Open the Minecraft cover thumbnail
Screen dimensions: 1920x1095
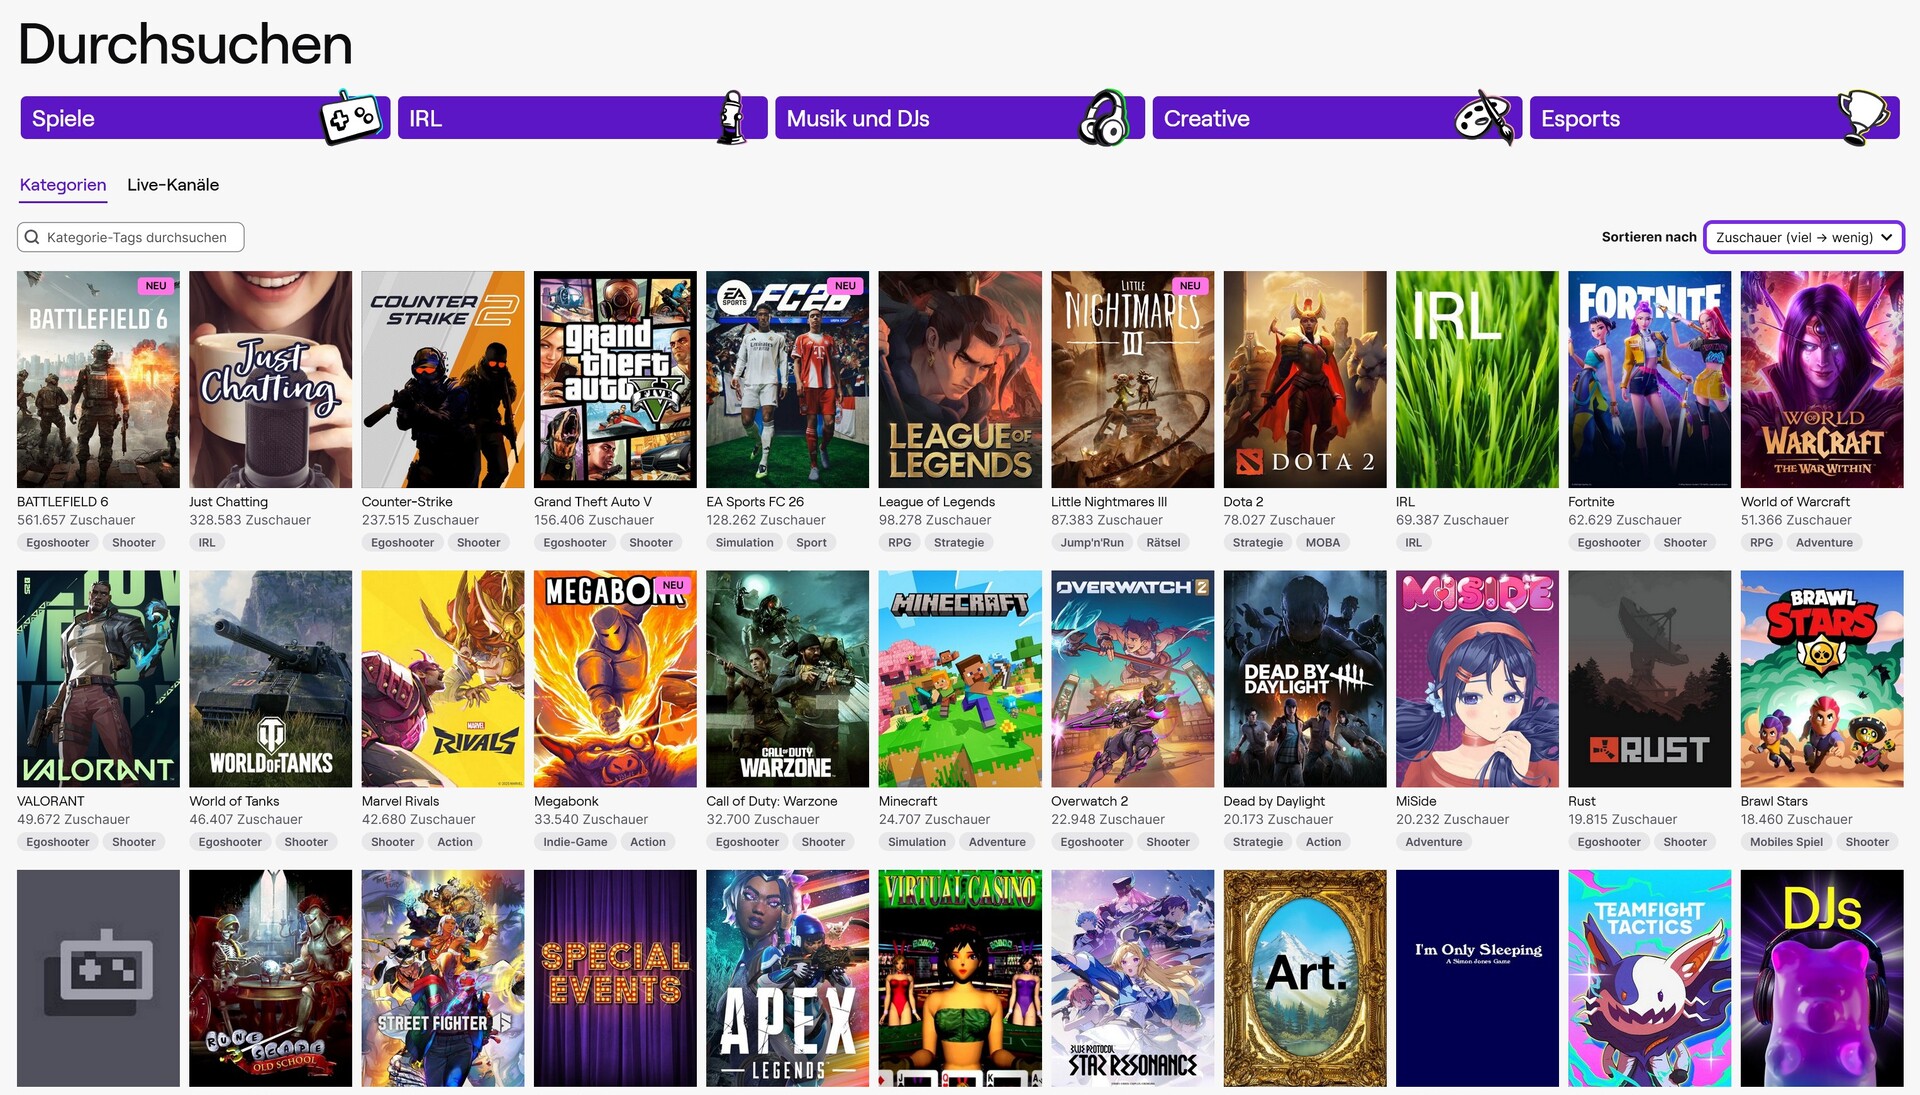tap(960, 678)
